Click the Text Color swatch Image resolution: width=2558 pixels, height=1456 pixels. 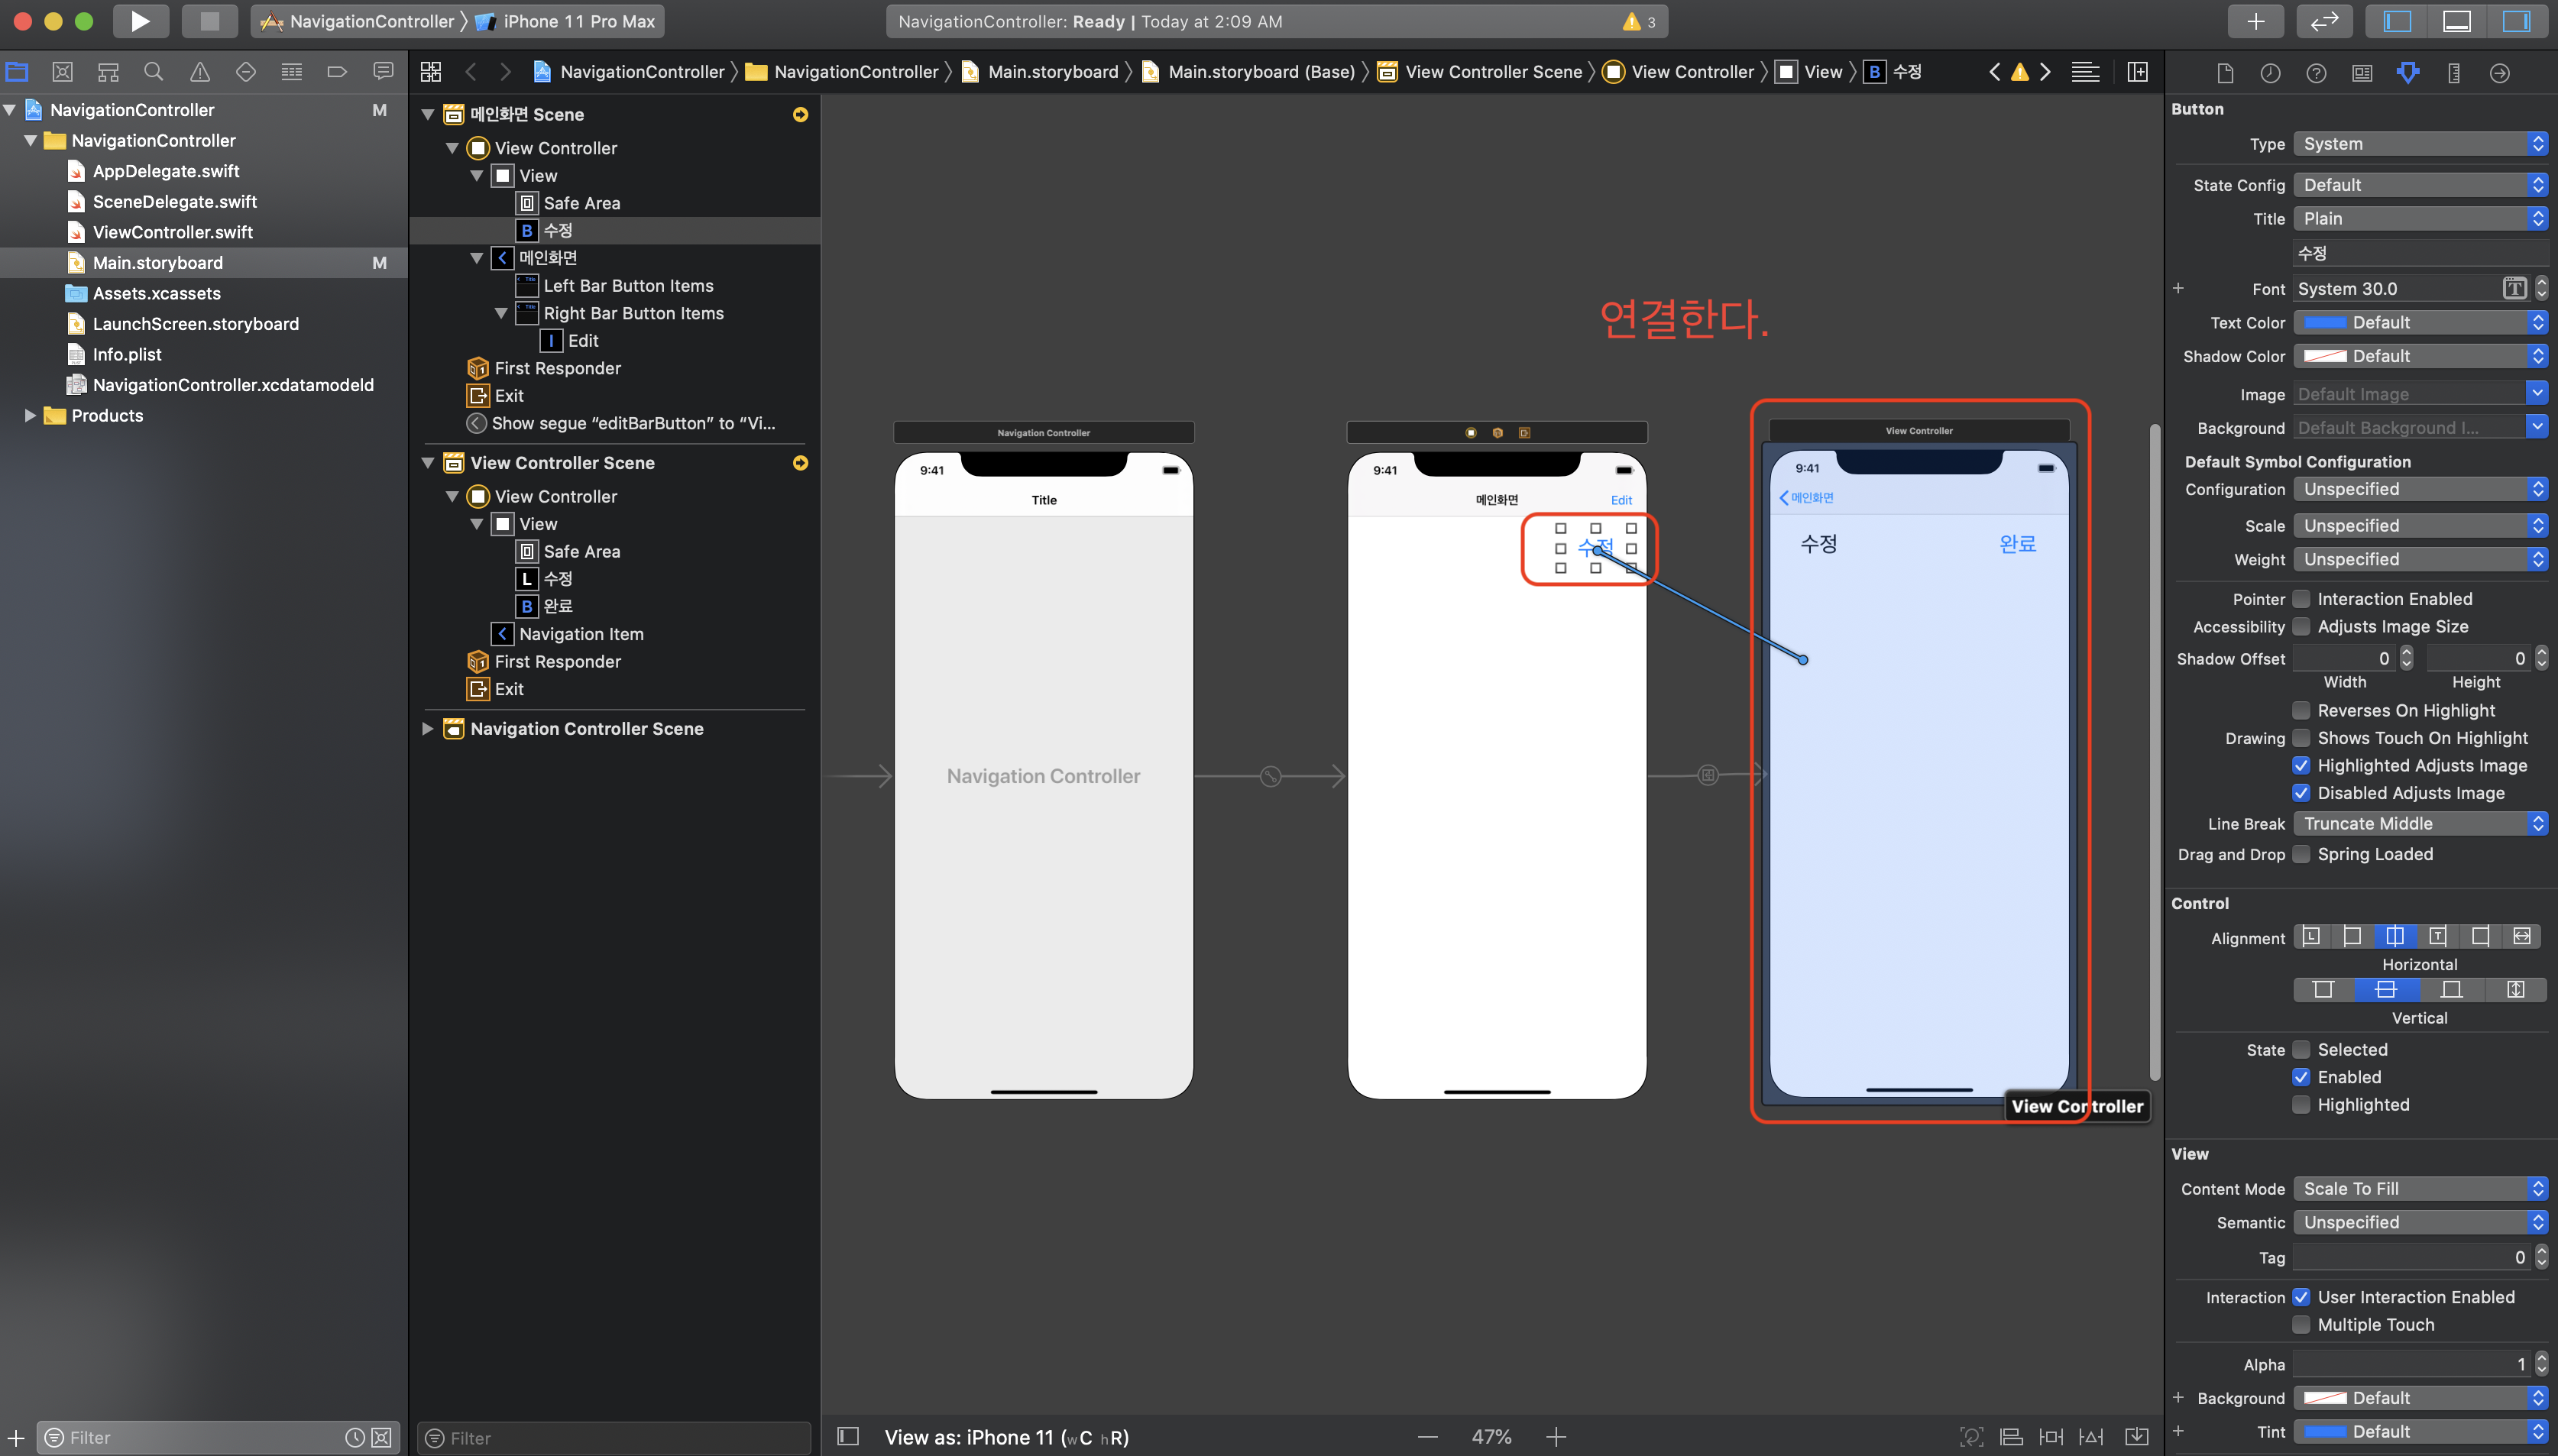click(x=2324, y=322)
